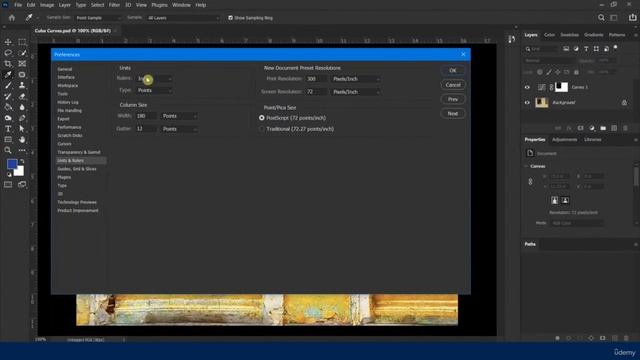Switch to the Libraries tab
The height and width of the screenshot is (360, 640).
click(x=593, y=140)
